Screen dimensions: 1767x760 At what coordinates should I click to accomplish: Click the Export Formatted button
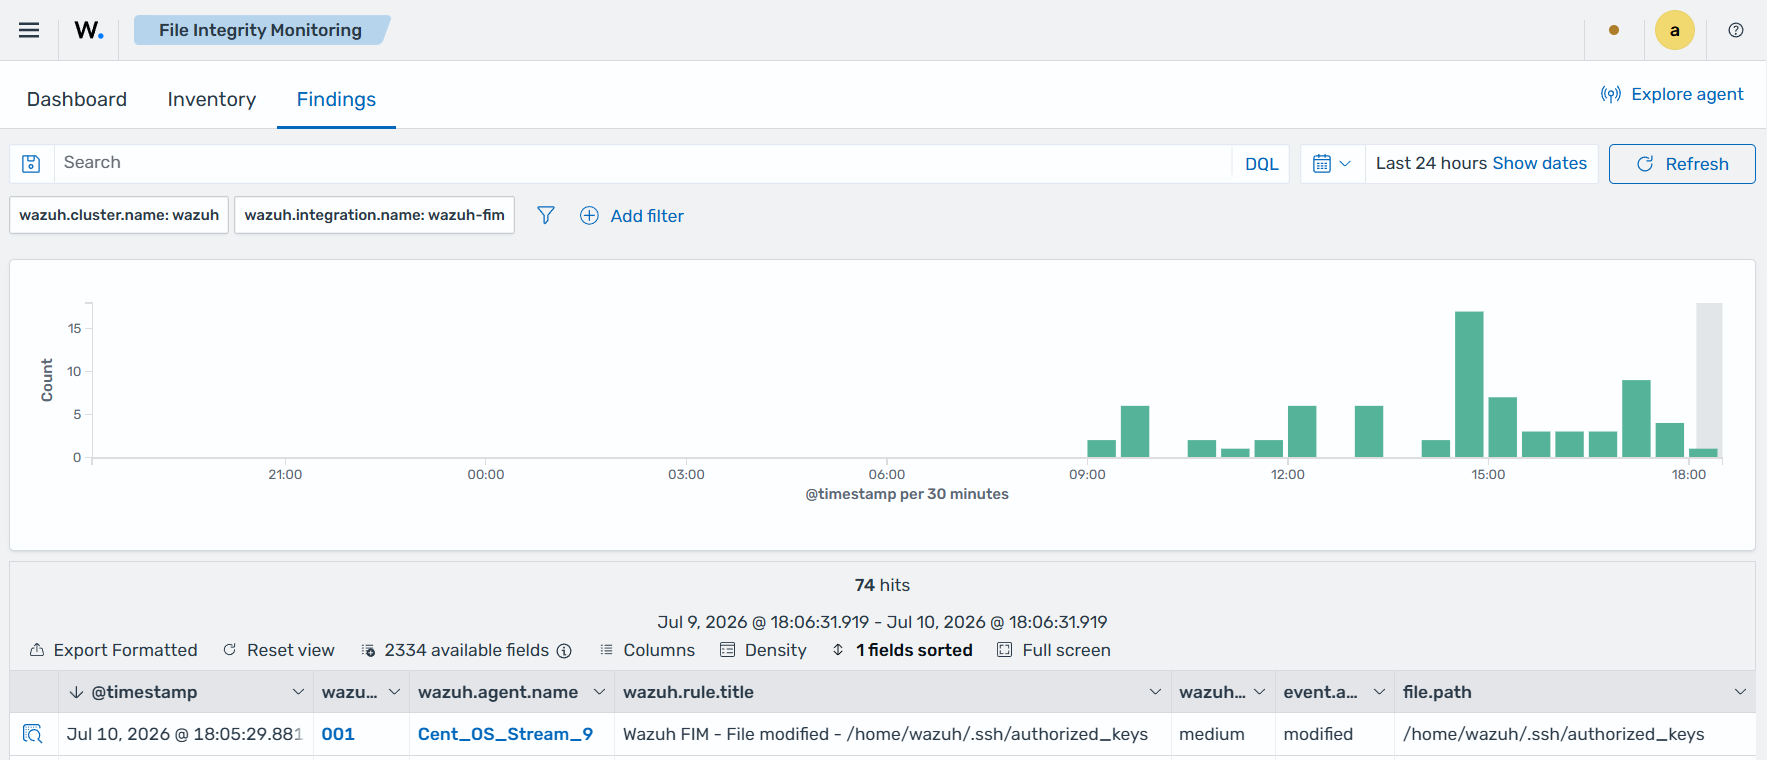click(x=113, y=650)
